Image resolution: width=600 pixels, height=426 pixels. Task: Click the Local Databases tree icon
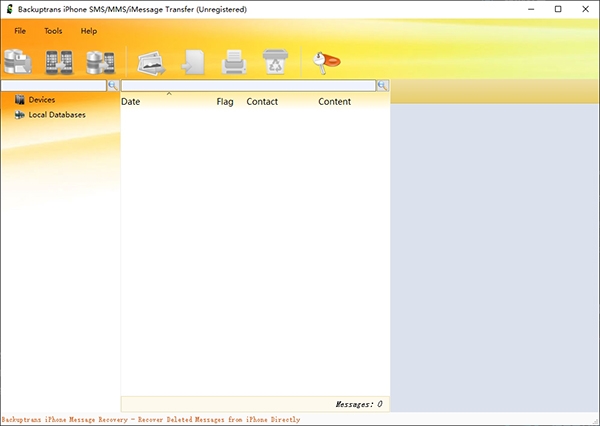pos(20,115)
